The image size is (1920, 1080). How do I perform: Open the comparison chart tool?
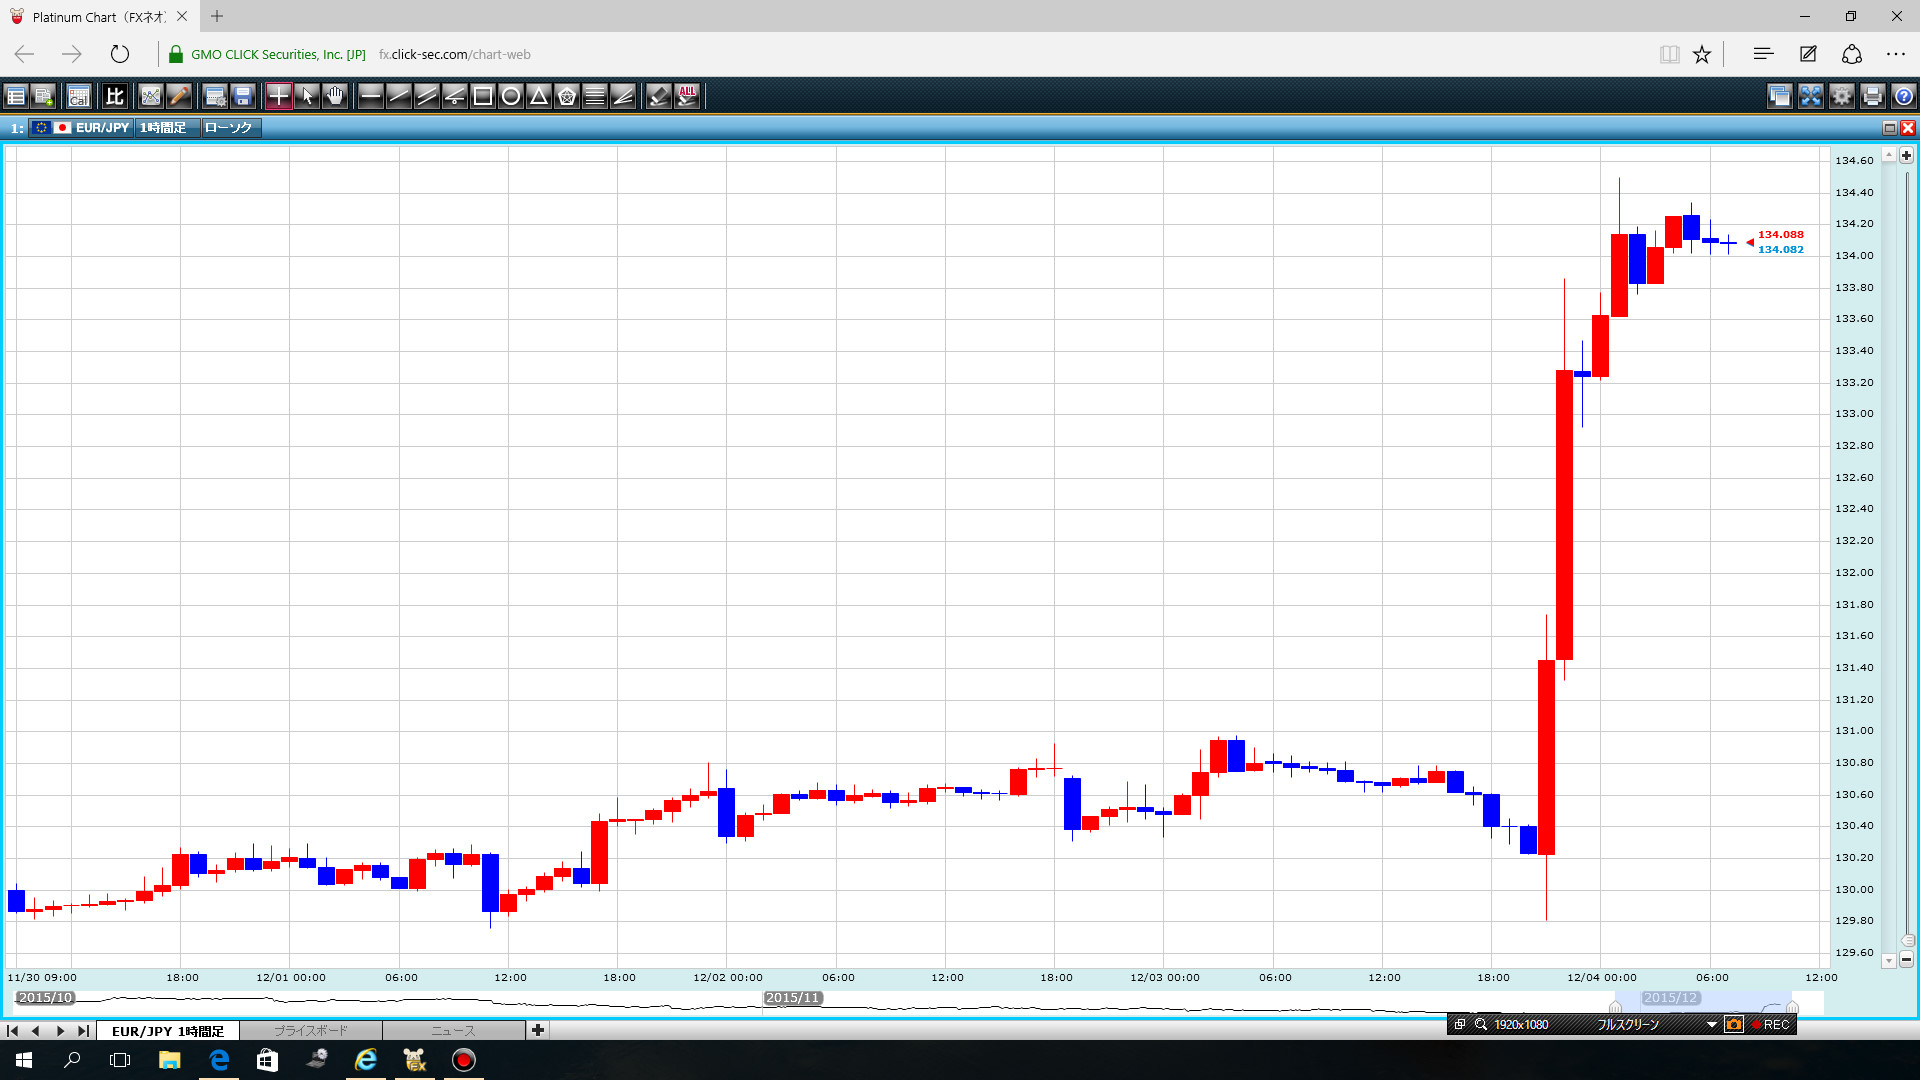115,96
